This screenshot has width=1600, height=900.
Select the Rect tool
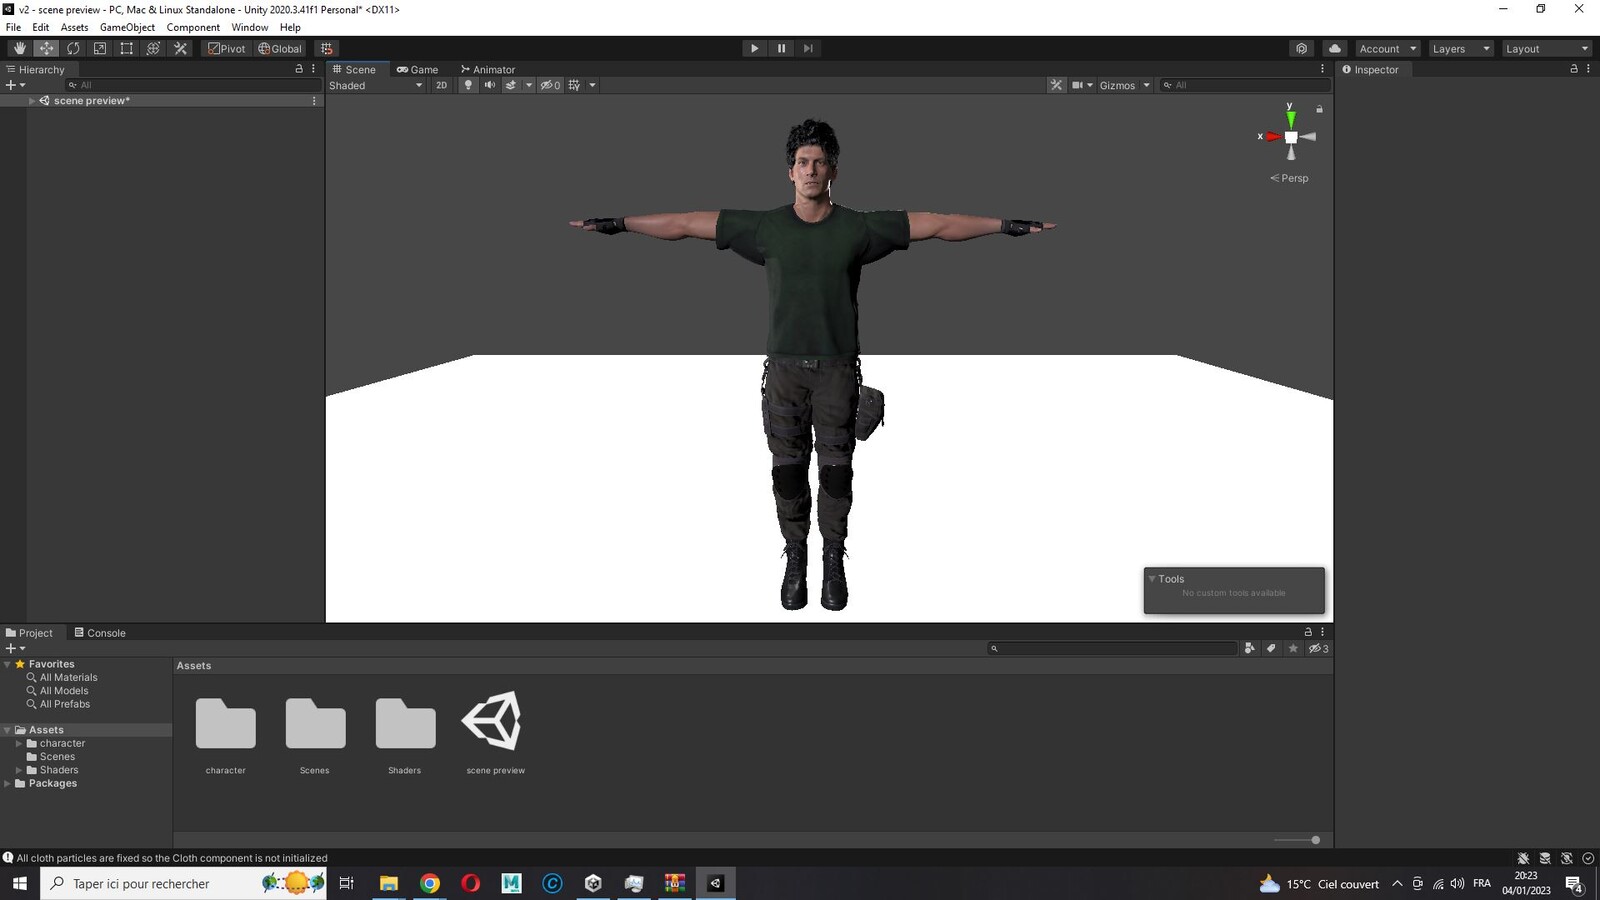(127, 48)
